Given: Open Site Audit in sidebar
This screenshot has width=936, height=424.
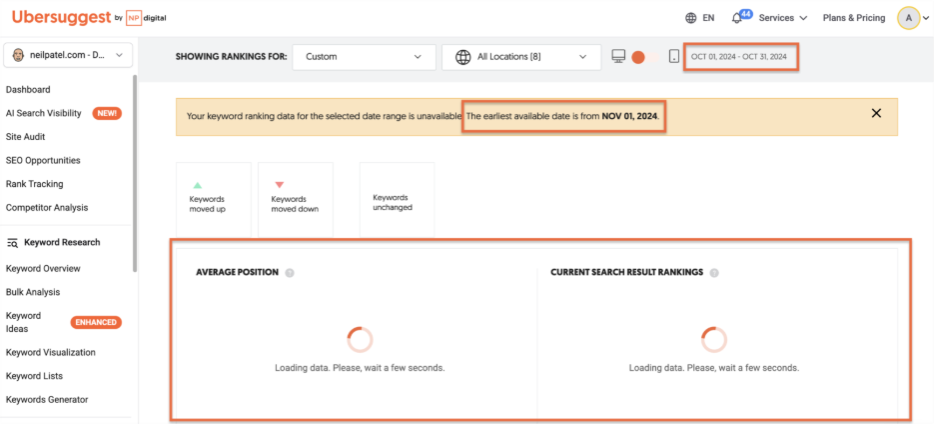Looking at the screenshot, I should pyautogui.click(x=26, y=137).
